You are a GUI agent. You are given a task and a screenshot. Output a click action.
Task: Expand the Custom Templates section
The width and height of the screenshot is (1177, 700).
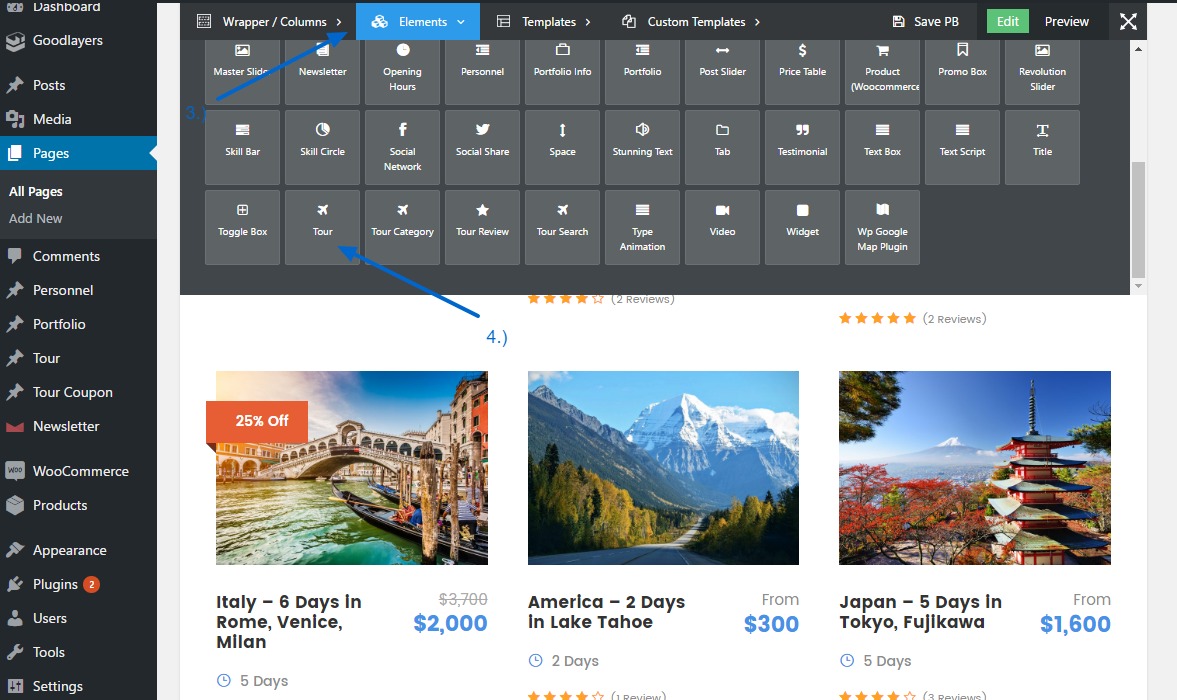pyautogui.click(x=691, y=21)
